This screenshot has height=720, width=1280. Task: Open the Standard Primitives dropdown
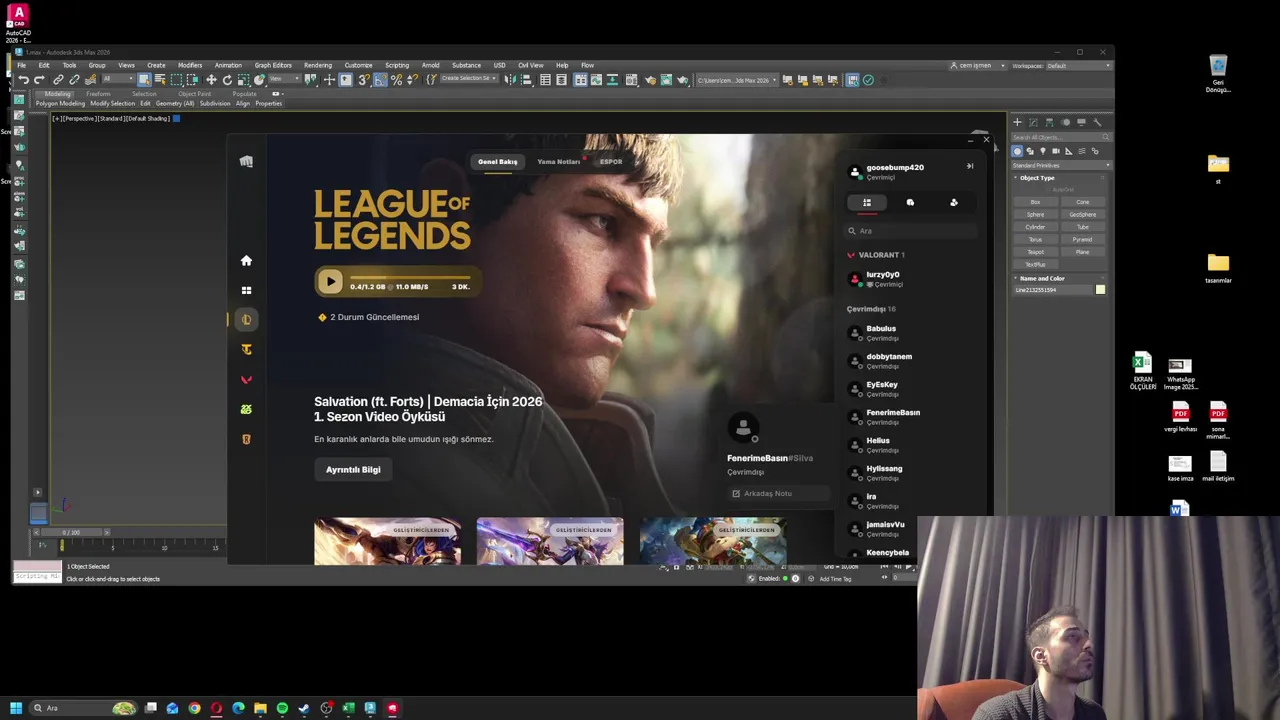[1061, 165]
